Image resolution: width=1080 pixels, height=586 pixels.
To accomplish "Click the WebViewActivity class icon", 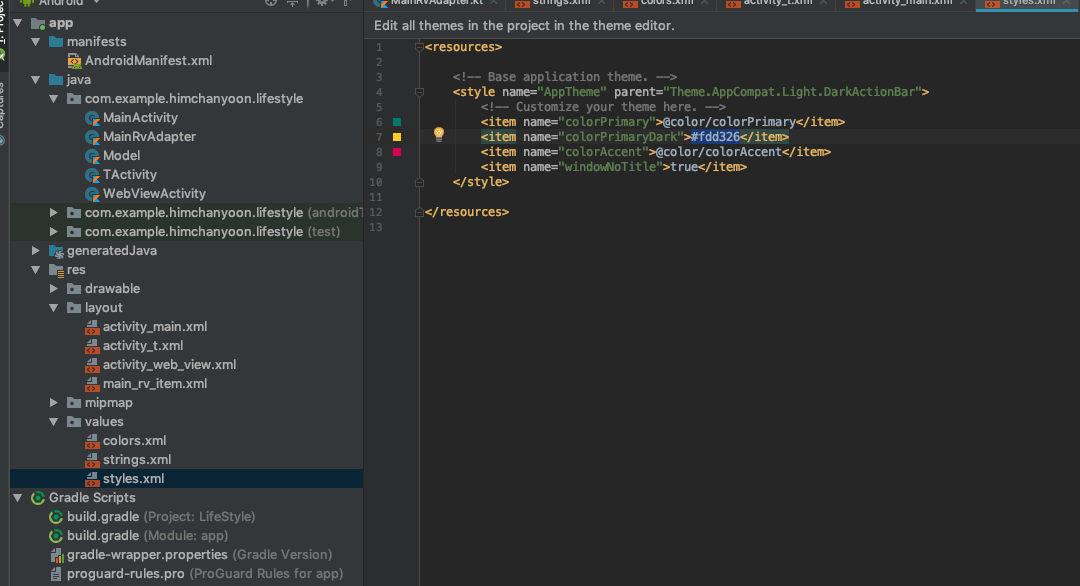I will pyautogui.click(x=92, y=193).
